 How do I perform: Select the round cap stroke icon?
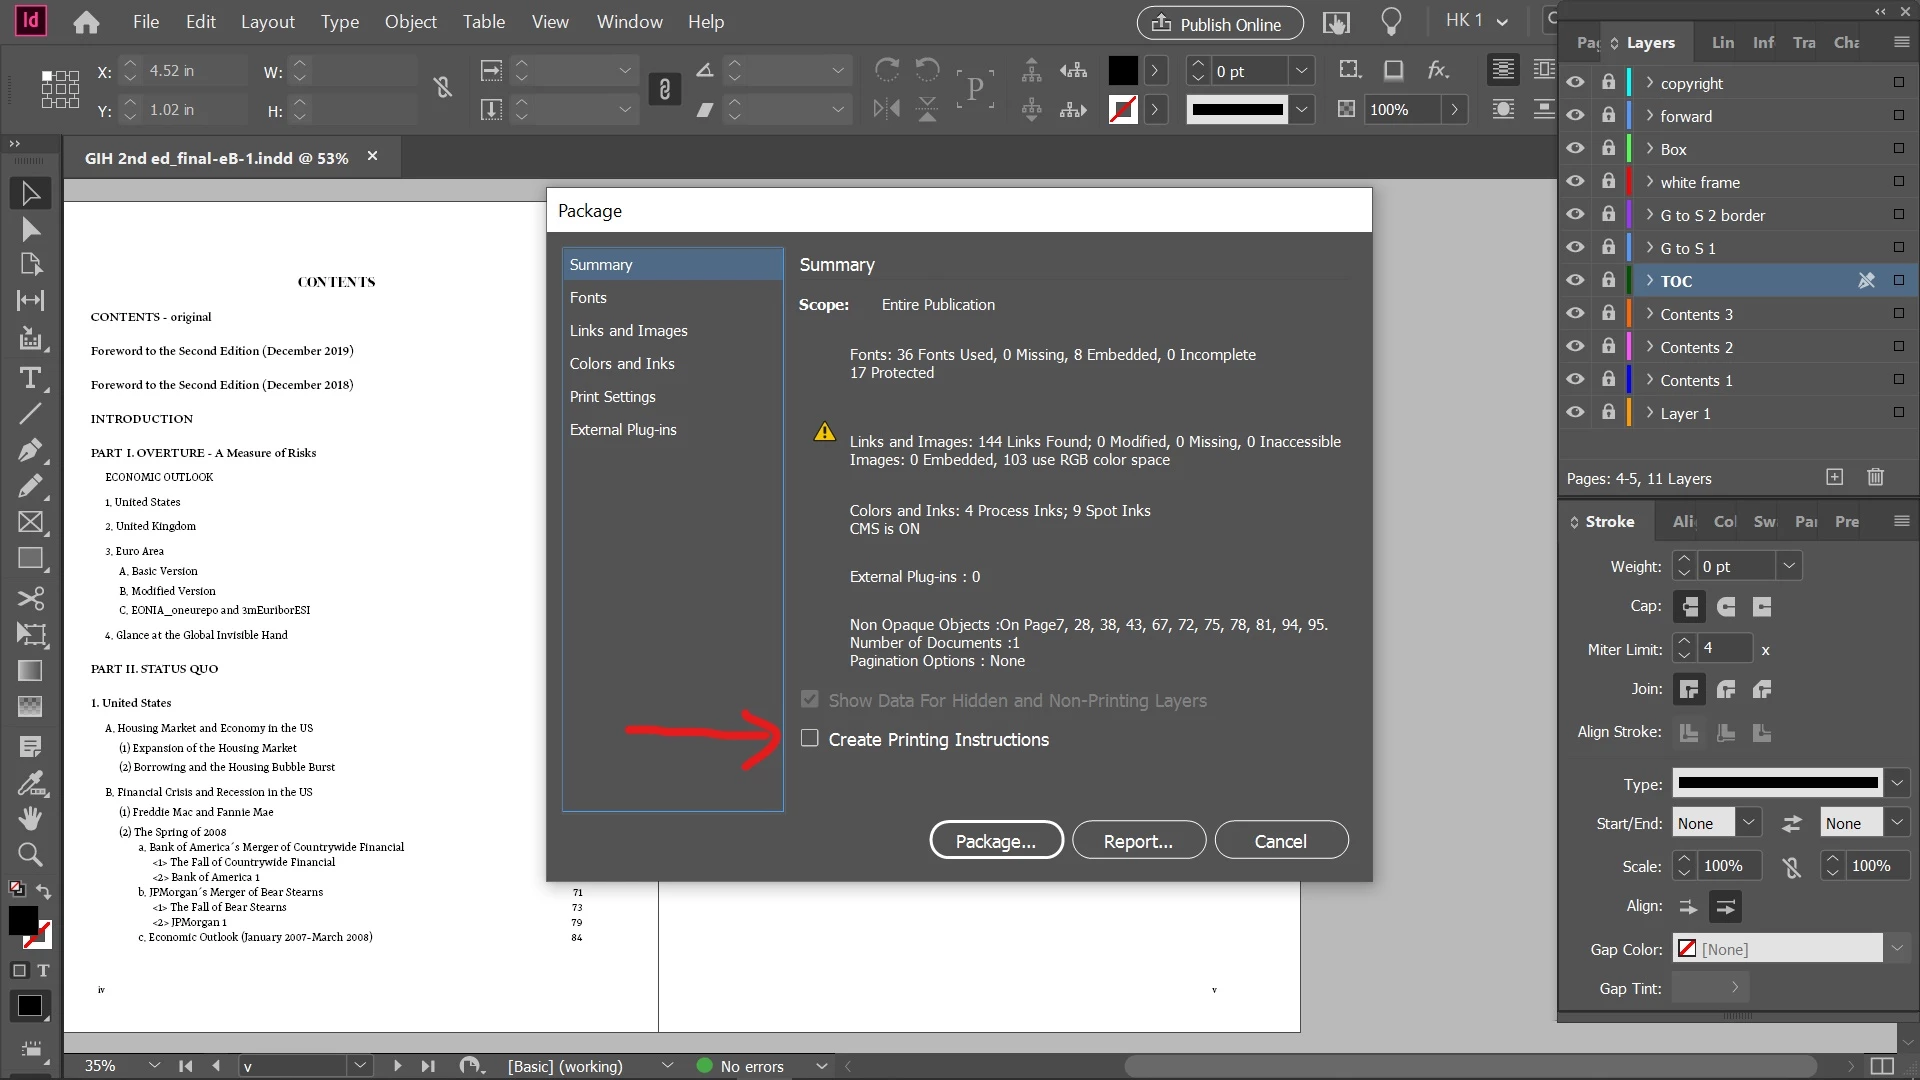tap(1726, 607)
